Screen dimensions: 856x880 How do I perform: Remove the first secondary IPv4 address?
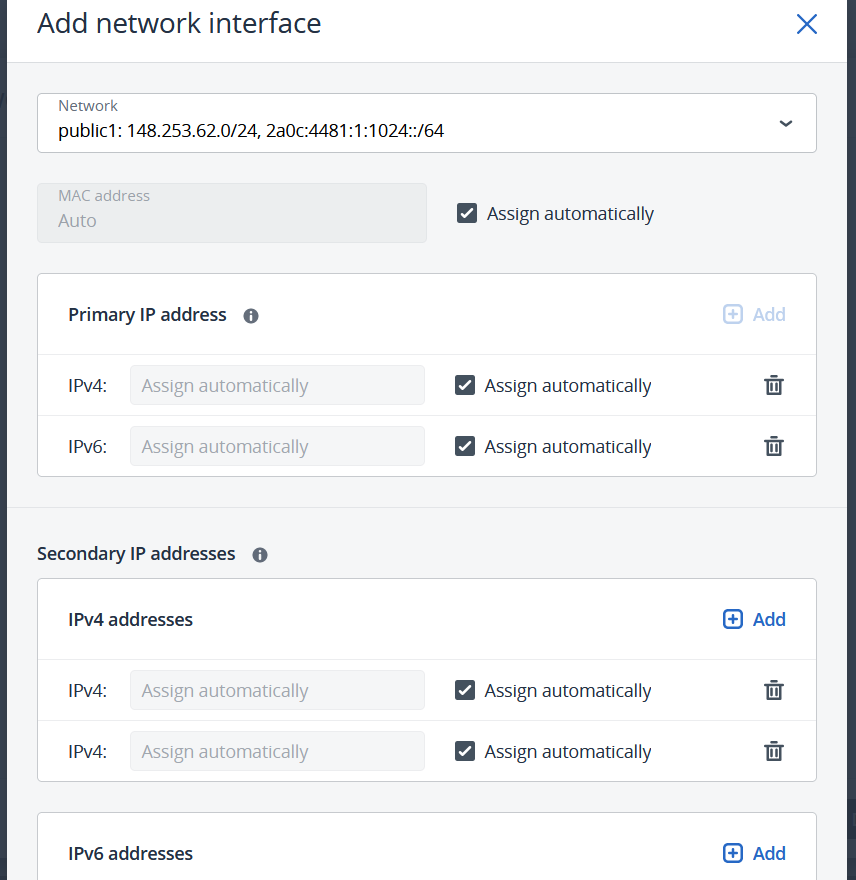(x=773, y=690)
